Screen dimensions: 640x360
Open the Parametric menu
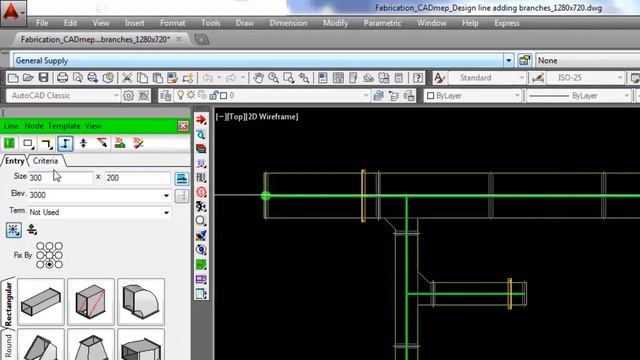(x=382, y=23)
